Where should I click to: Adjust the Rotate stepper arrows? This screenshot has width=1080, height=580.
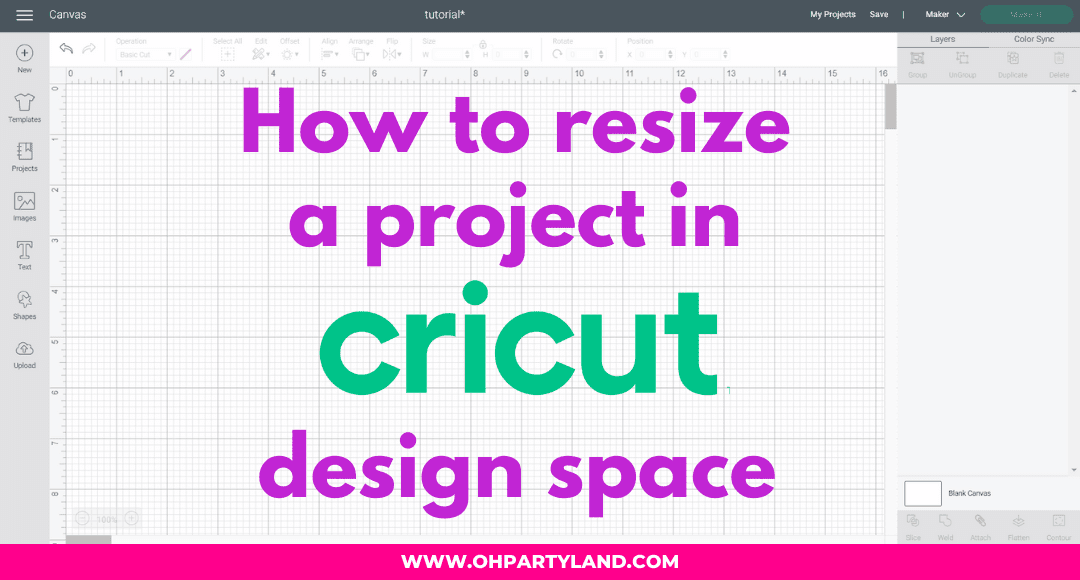tap(601, 54)
